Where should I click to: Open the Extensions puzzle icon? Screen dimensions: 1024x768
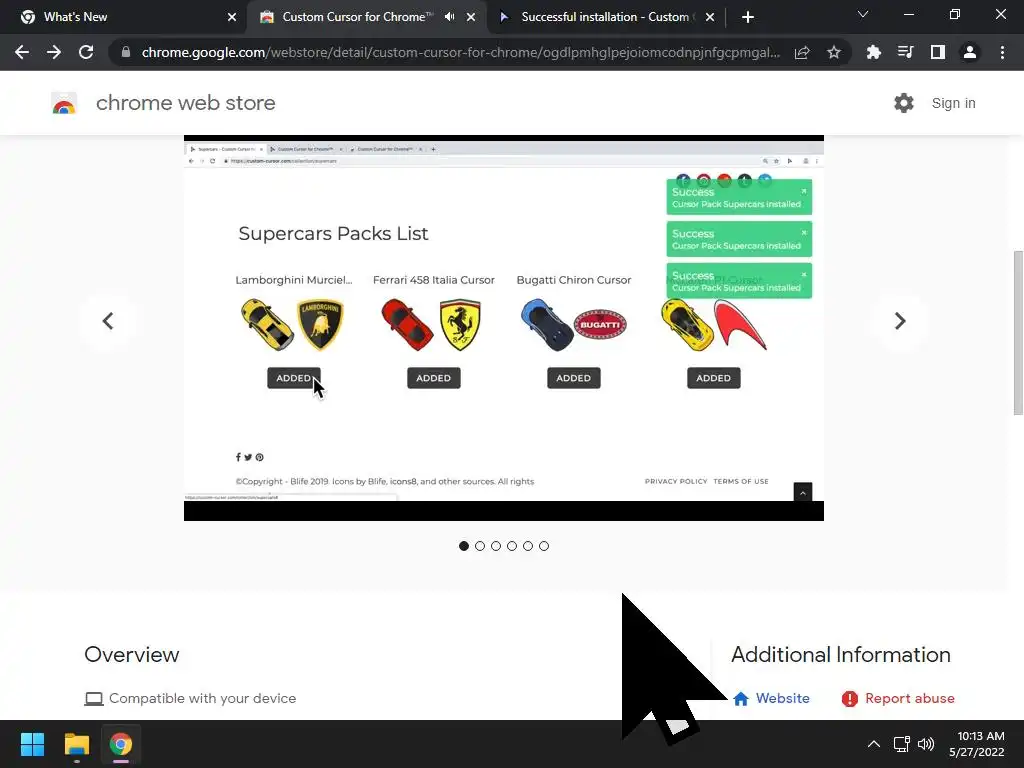[873, 52]
